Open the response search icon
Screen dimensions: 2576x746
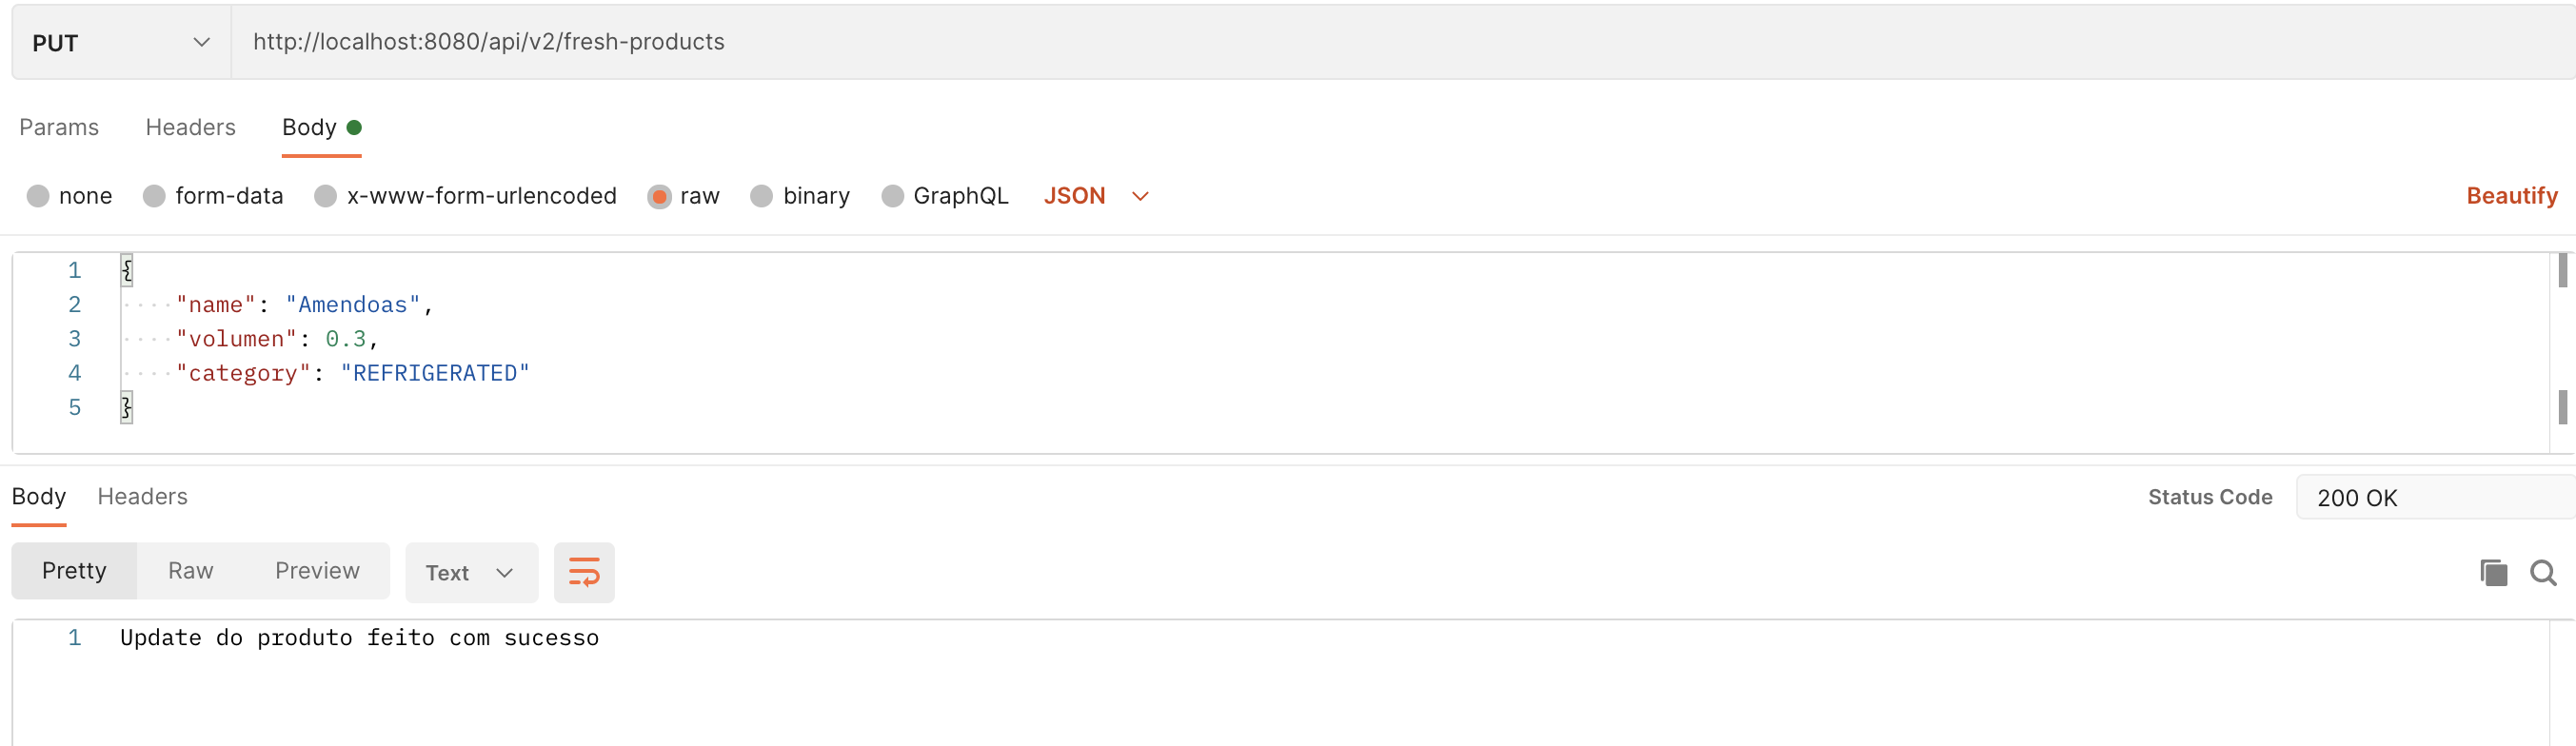(x=2543, y=572)
